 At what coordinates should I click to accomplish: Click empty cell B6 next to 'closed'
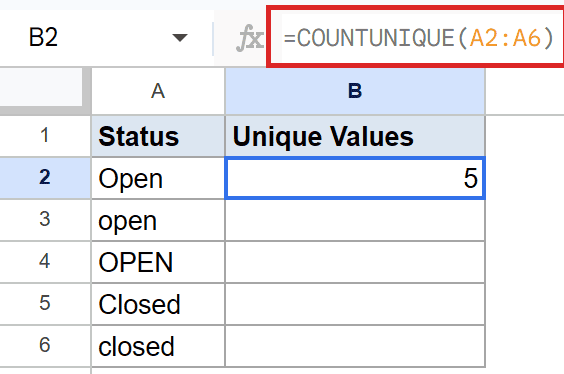pos(355,346)
